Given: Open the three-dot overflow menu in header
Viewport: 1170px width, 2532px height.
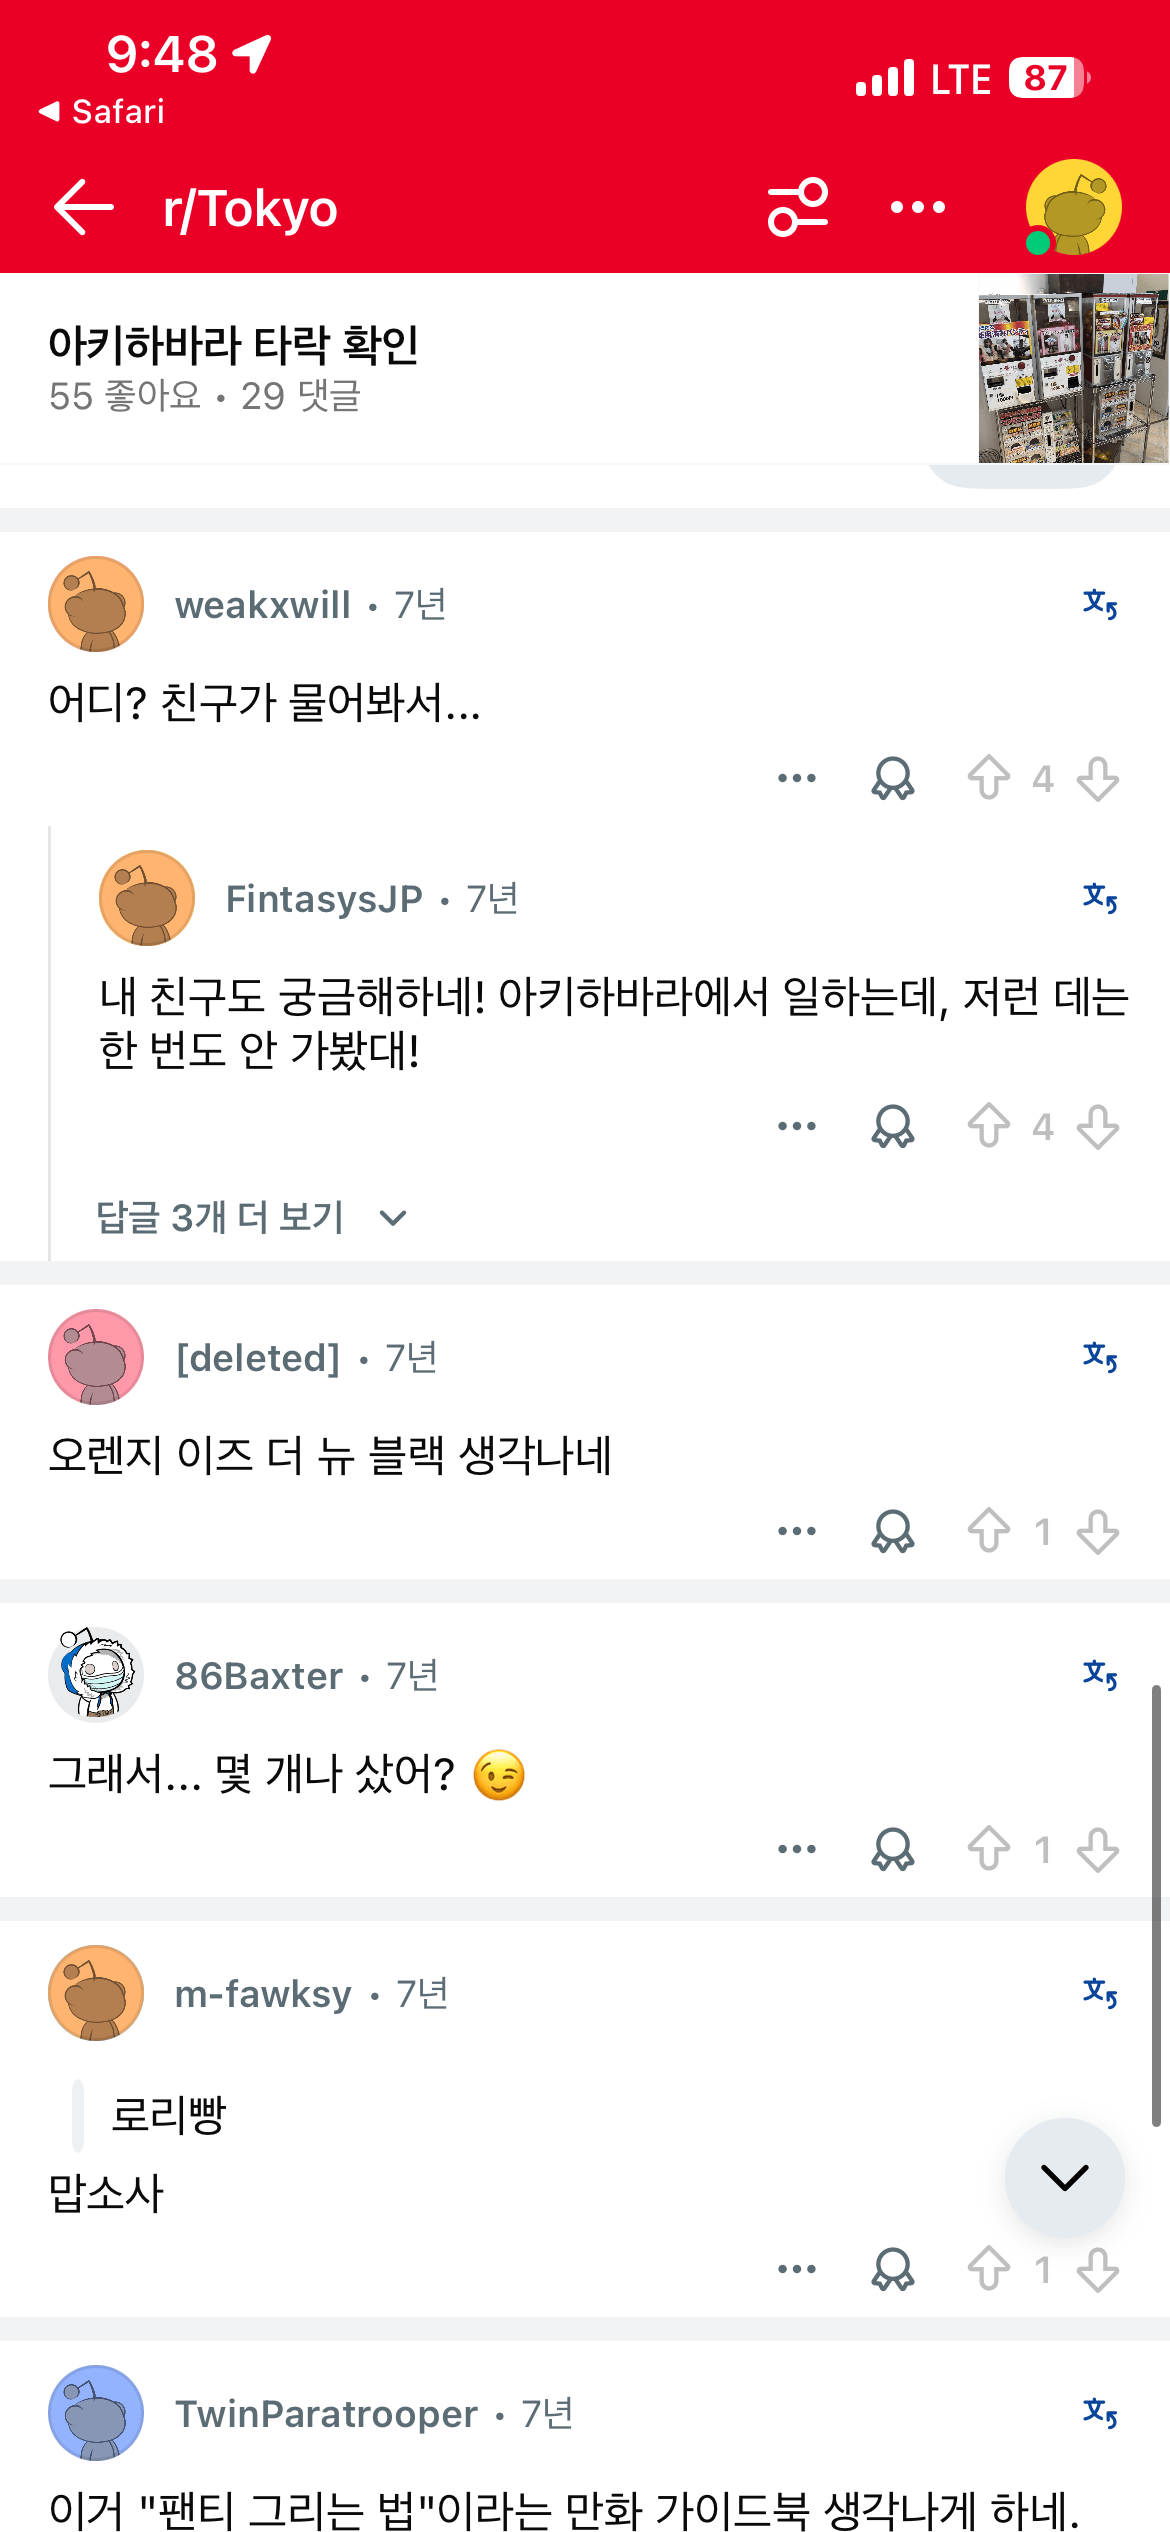Looking at the screenshot, I should click(x=917, y=208).
